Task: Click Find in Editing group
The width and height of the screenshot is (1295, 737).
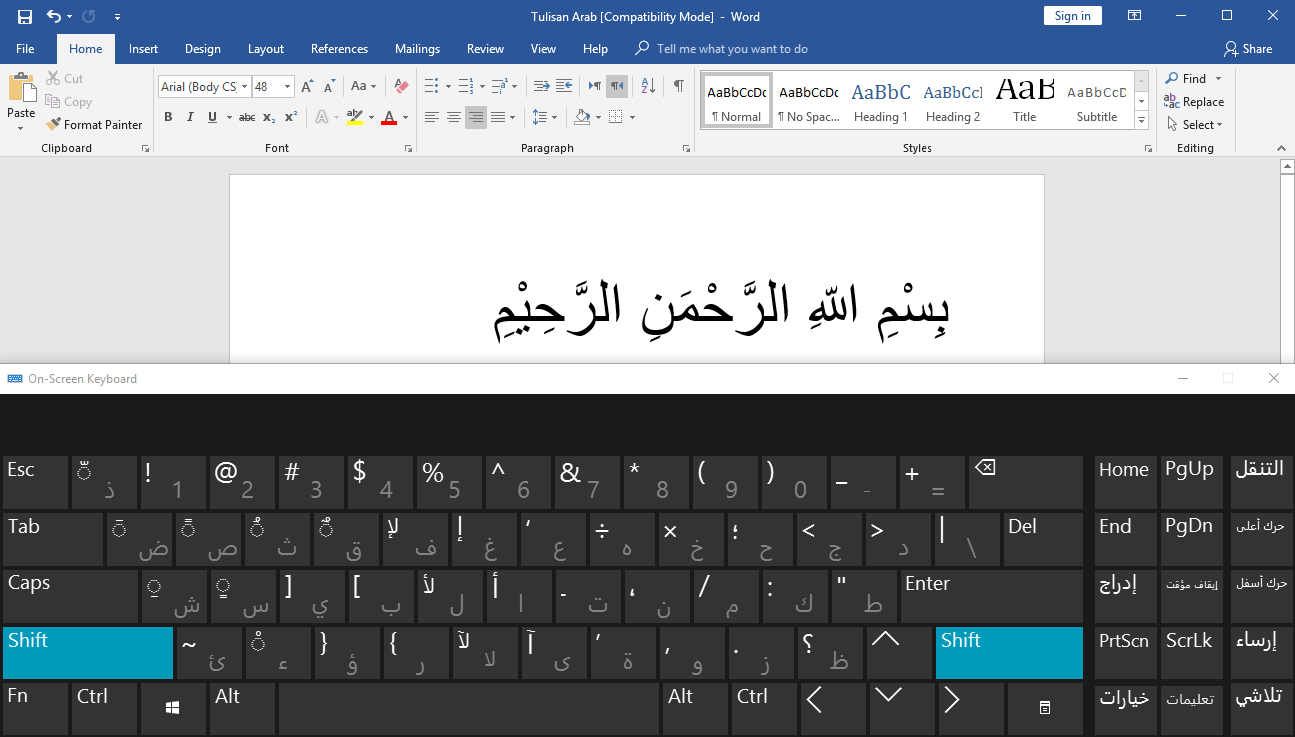Action: pos(1186,79)
